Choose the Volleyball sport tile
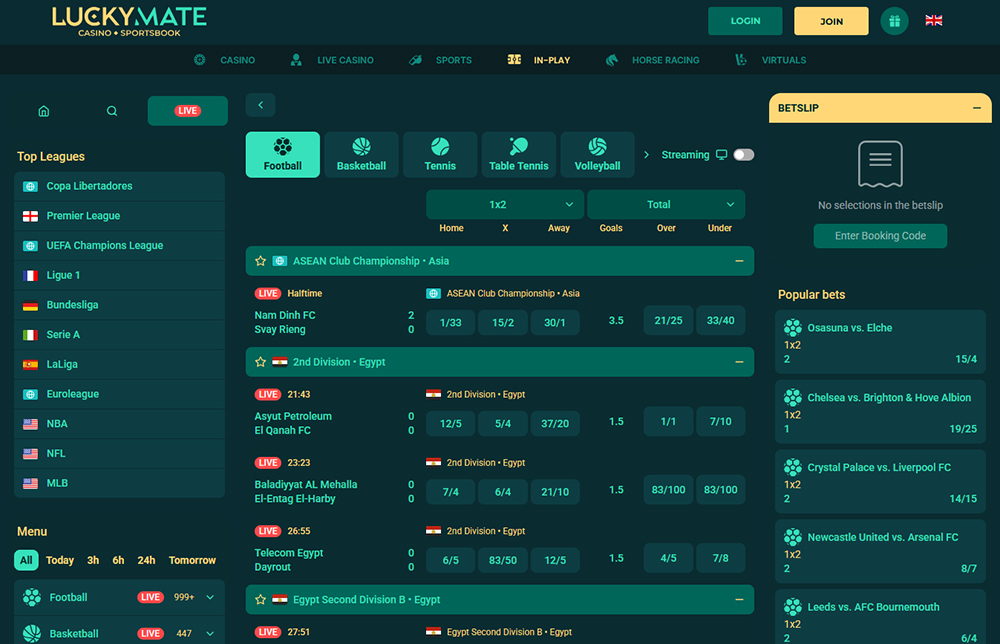This screenshot has height=644, width=1000. click(597, 155)
